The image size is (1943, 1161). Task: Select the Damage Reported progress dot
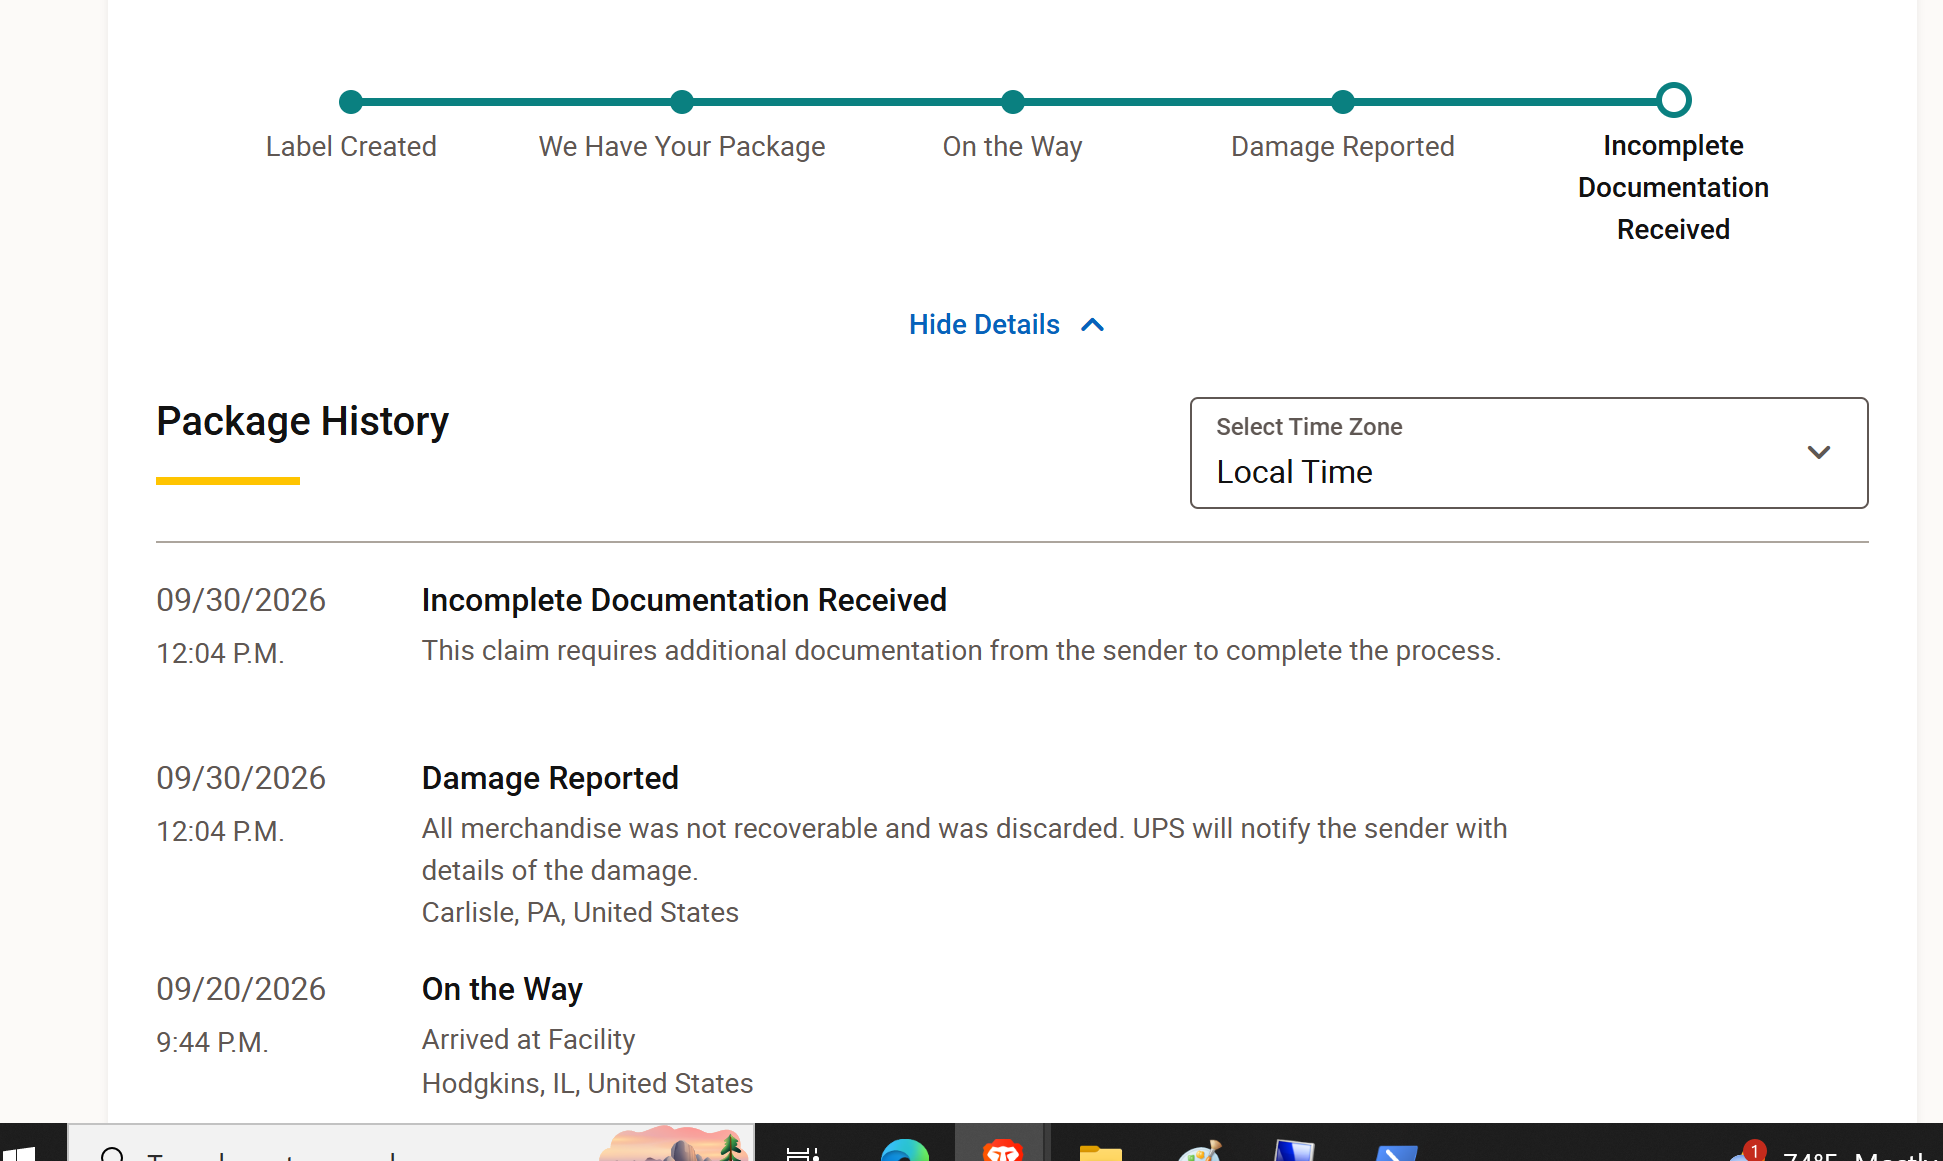(1343, 101)
